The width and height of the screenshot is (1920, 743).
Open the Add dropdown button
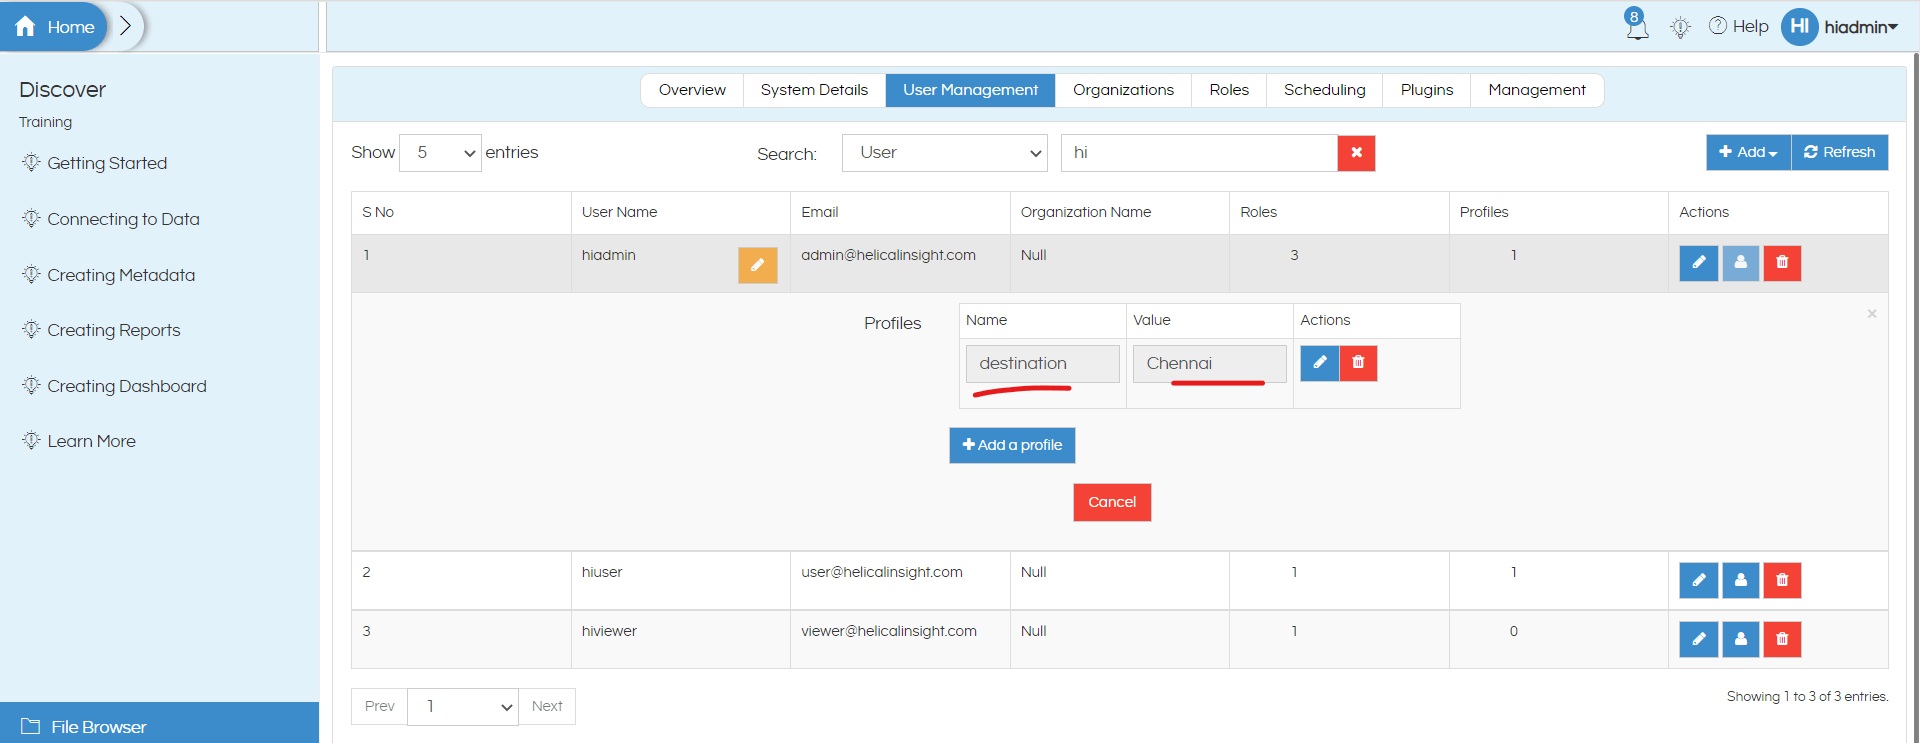[x=1748, y=152]
